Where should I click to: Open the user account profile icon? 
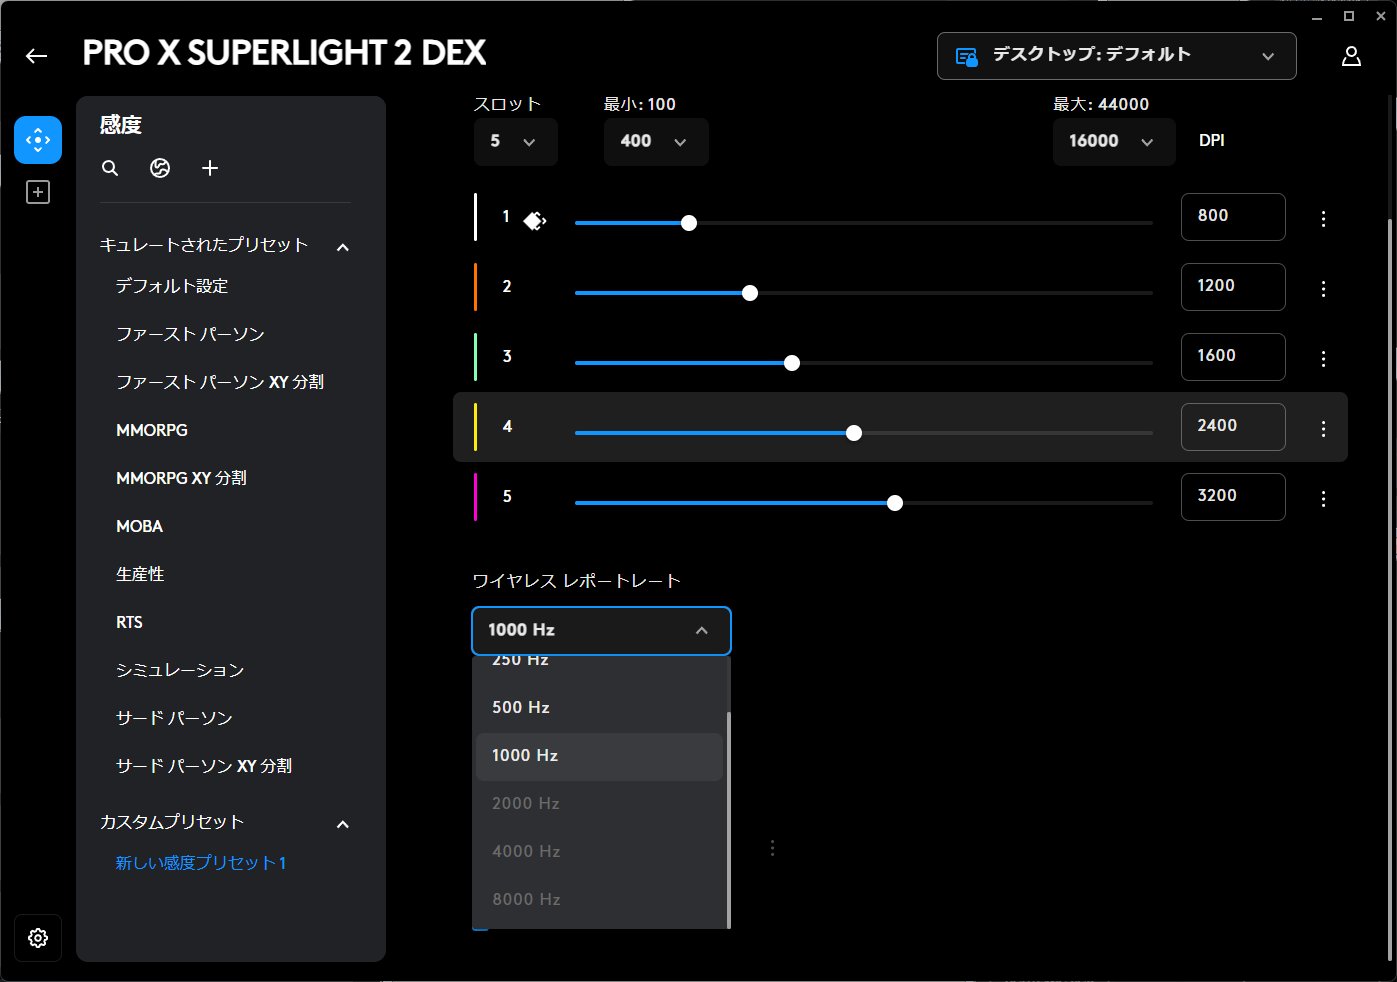1351,56
